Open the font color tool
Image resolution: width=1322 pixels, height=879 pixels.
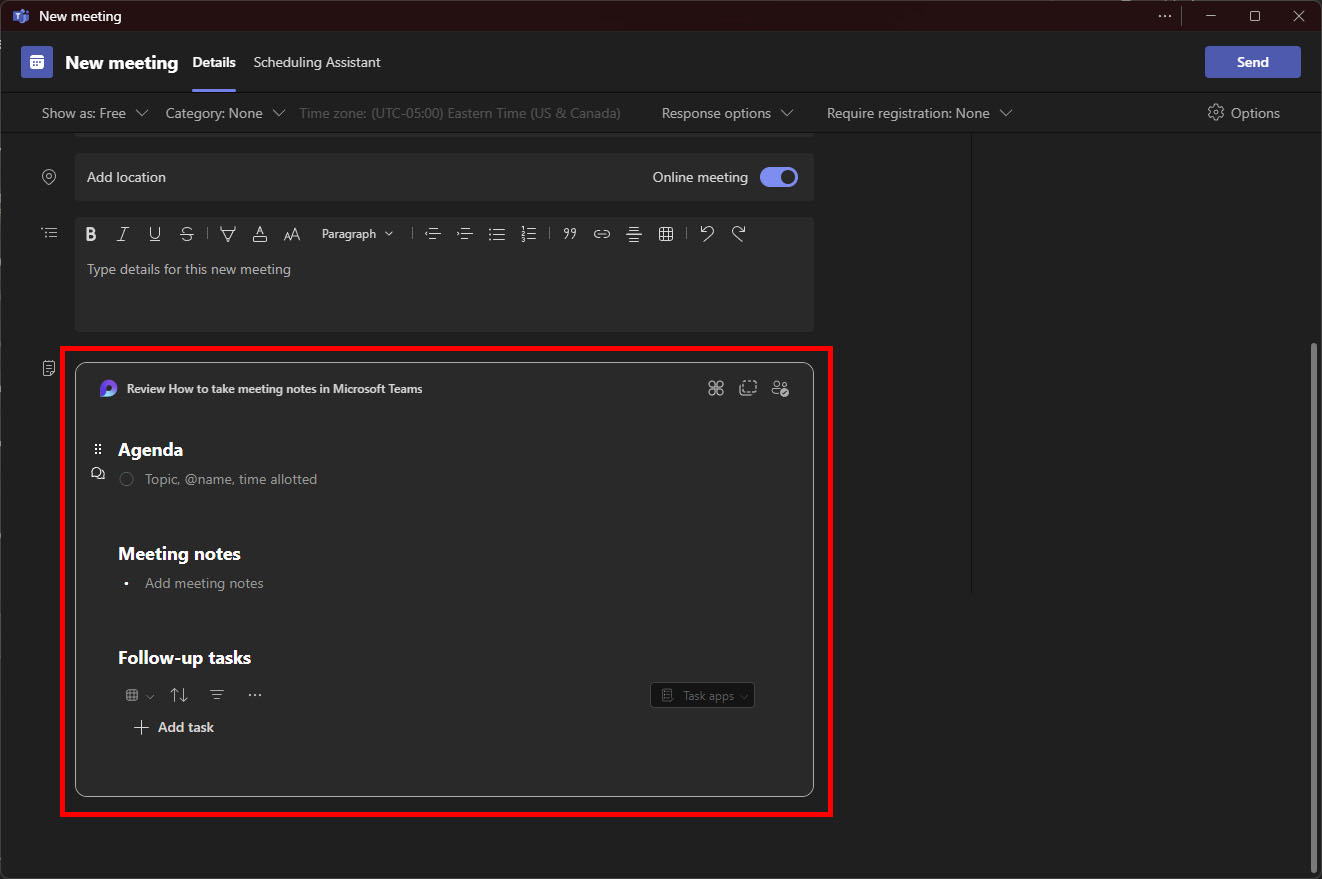tap(260, 234)
